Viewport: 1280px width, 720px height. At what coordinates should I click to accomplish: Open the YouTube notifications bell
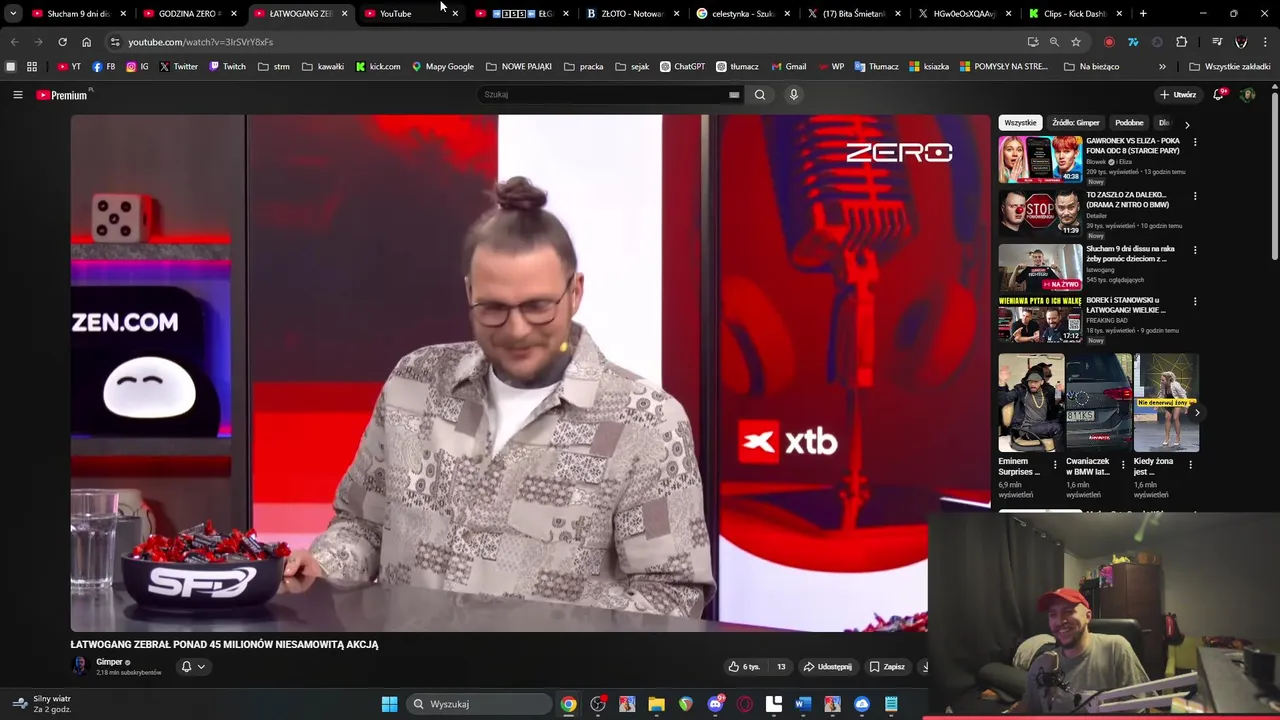click(1218, 94)
